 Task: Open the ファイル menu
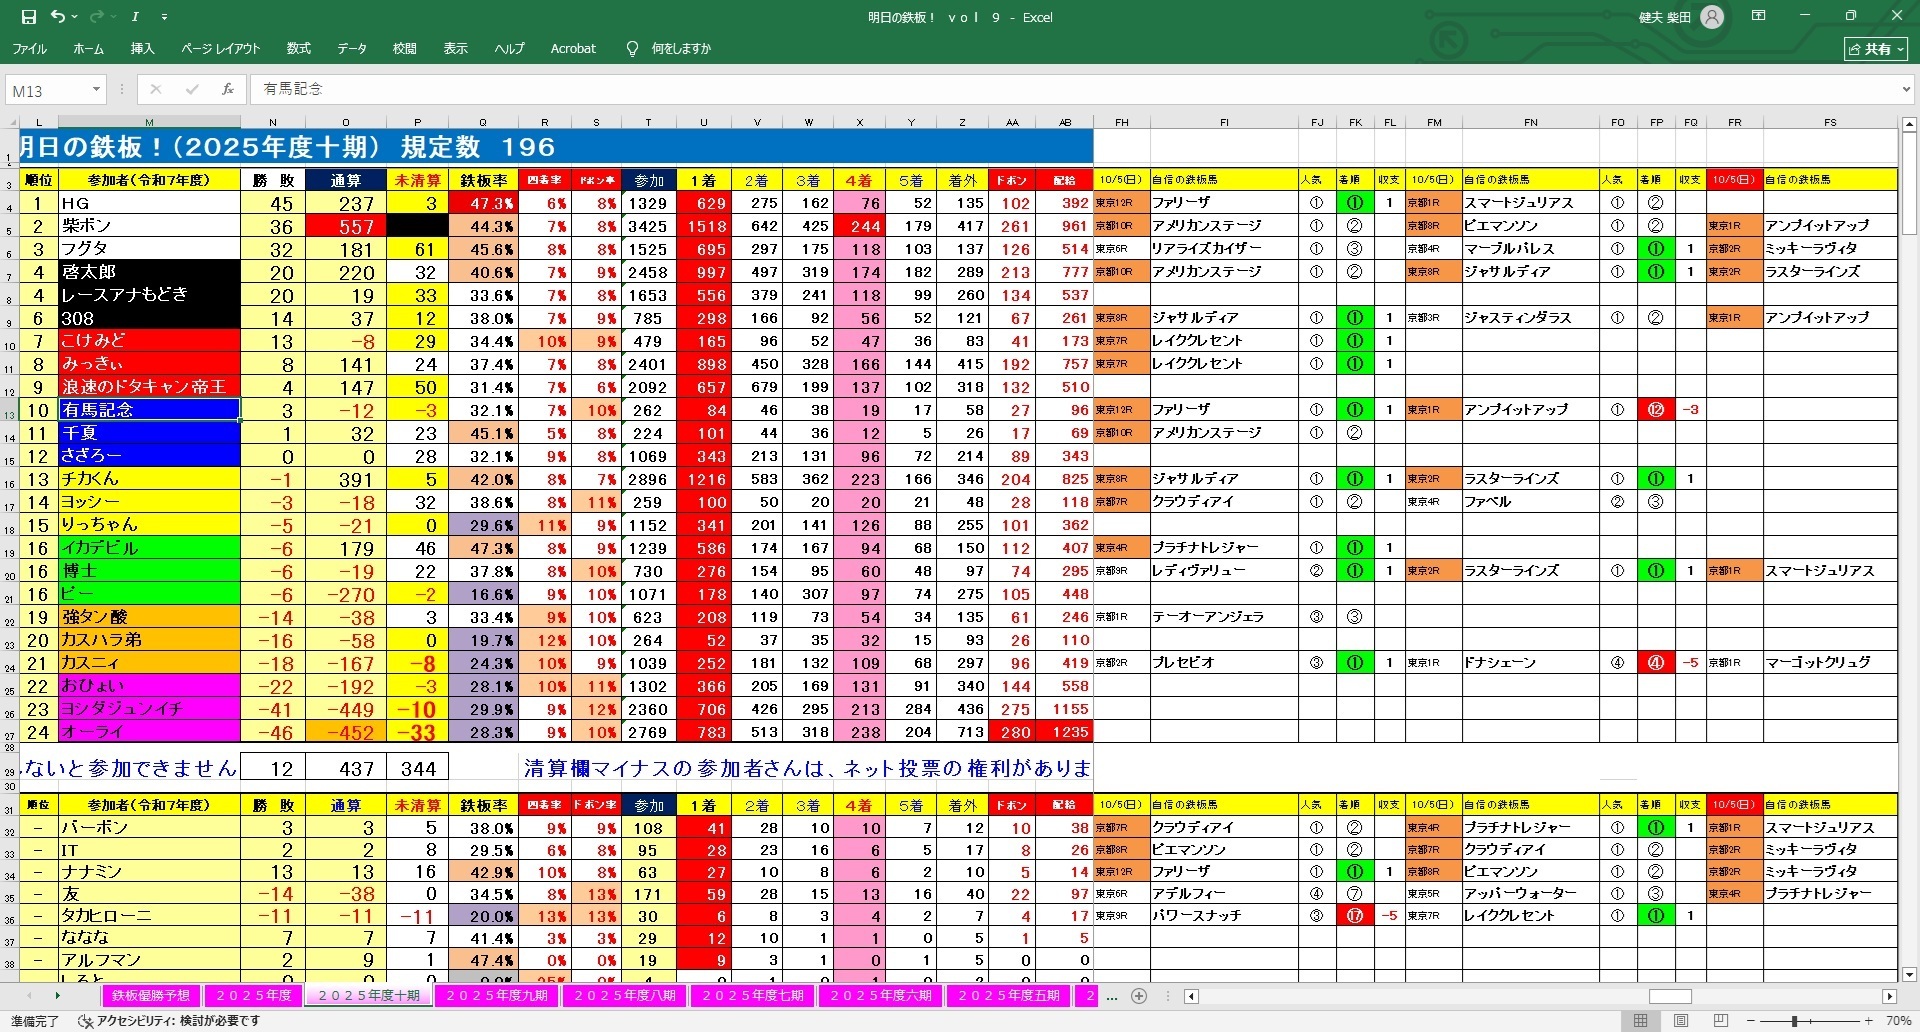(x=30, y=49)
